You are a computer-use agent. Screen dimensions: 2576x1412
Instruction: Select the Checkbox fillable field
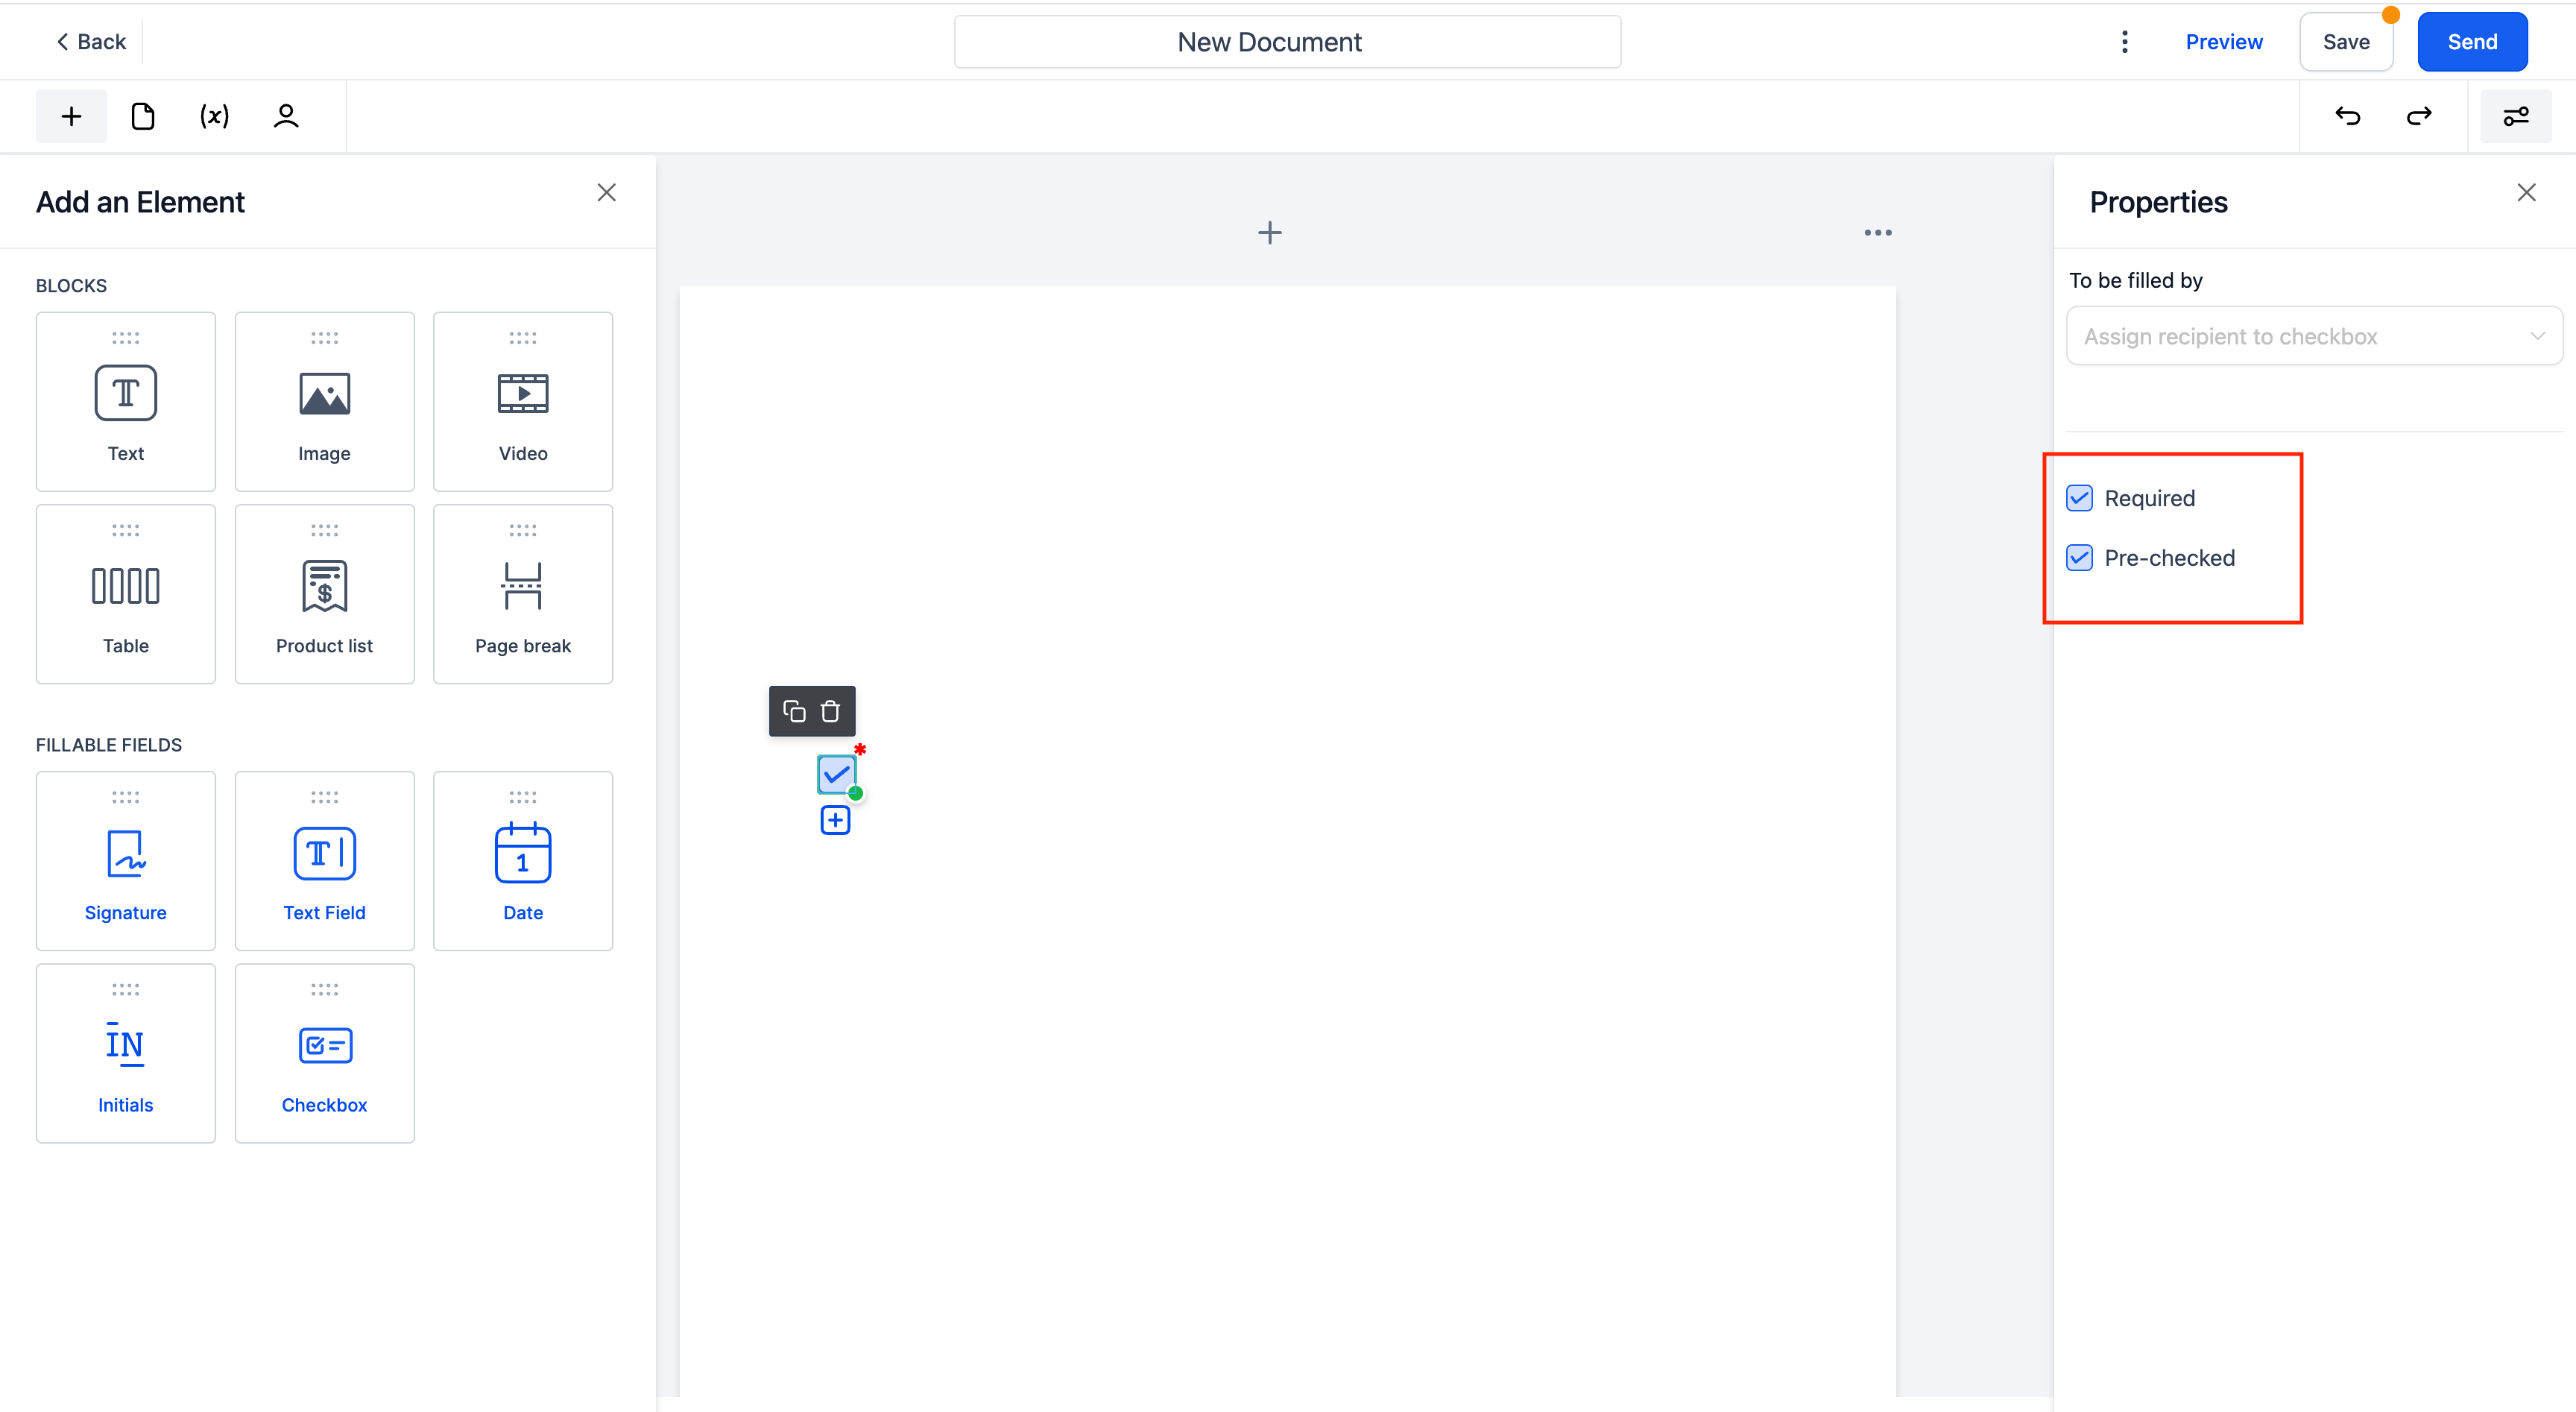[x=325, y=1052]
